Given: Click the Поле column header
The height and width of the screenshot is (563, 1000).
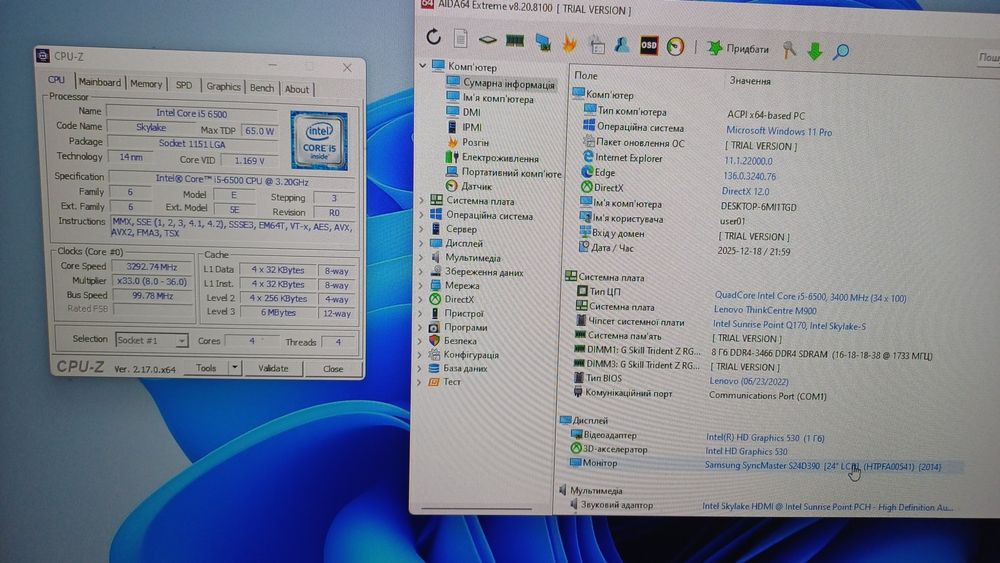Looking at the screenshot, I should click(x=585, y=75).
